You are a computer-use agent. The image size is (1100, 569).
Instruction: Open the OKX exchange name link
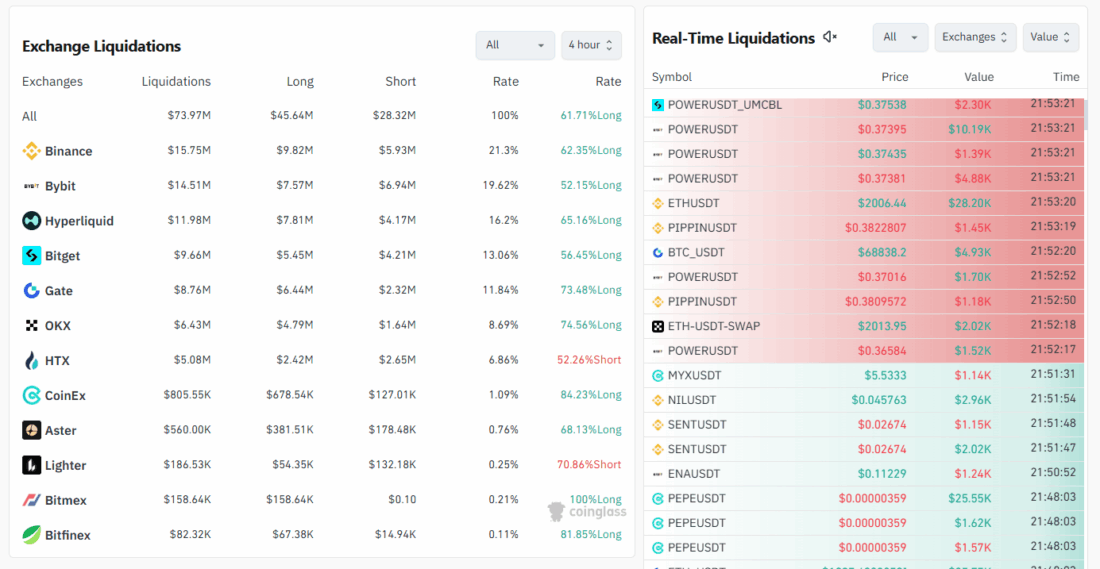tap(58, 326)
